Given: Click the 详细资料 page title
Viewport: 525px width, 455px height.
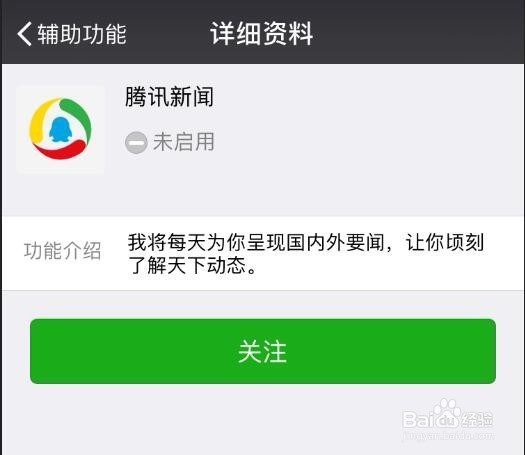Looking at the screenshot, I should pyautogui.click(x=261, y=33).
